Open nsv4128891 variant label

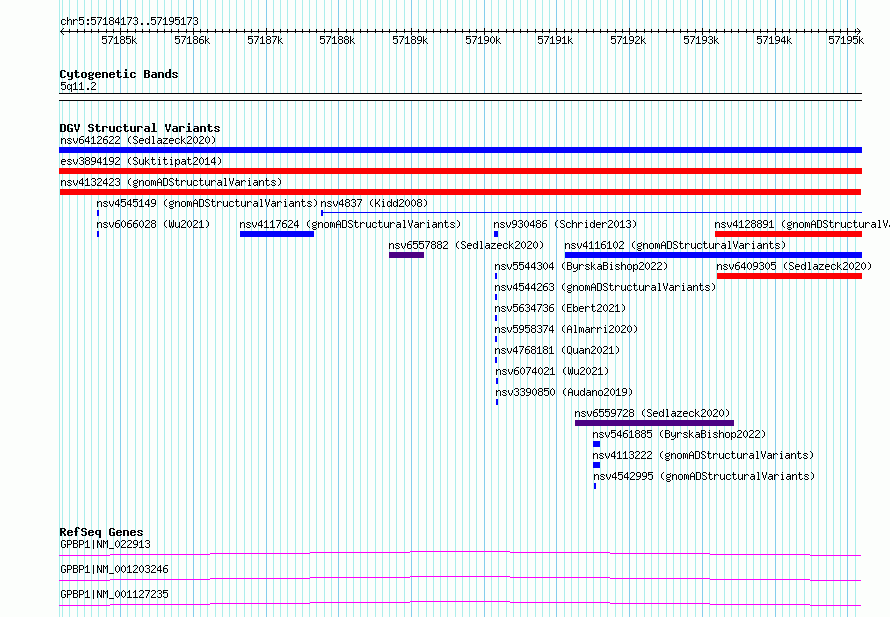[801, 224]
